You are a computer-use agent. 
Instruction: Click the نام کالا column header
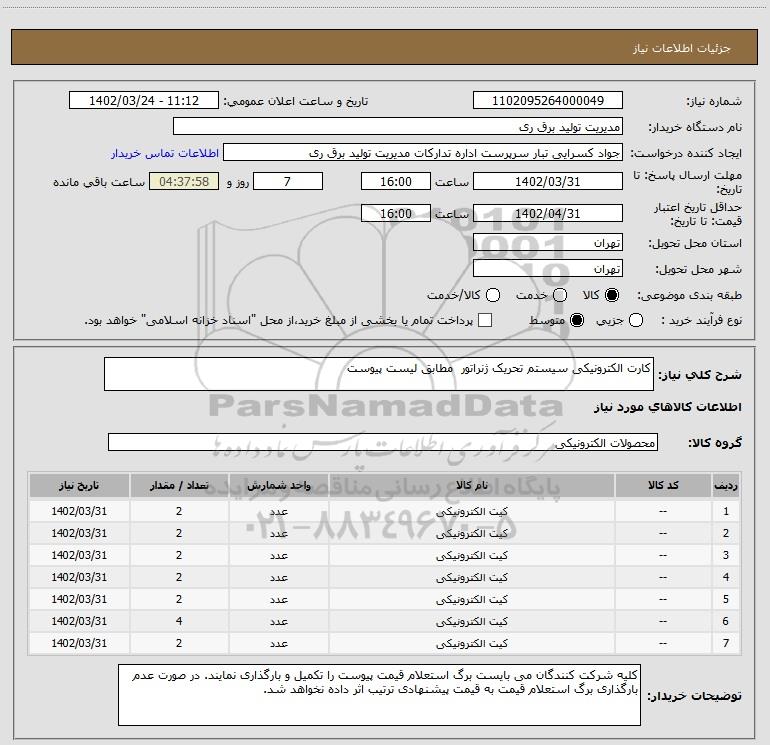[x=471, y=485]
